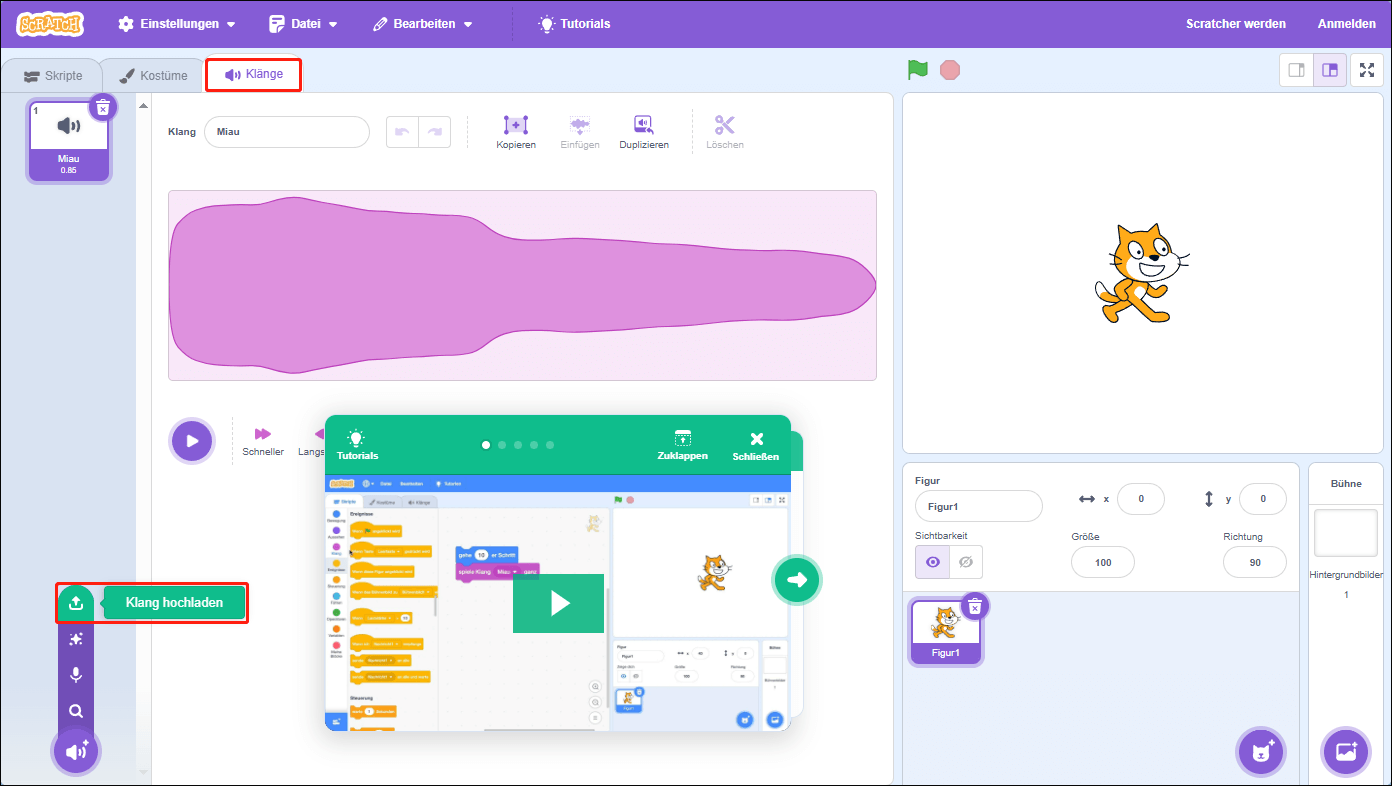Viewport: 1392px width, 786px height.
Task: Click the Scratch logo
Action: pos(50,23)
